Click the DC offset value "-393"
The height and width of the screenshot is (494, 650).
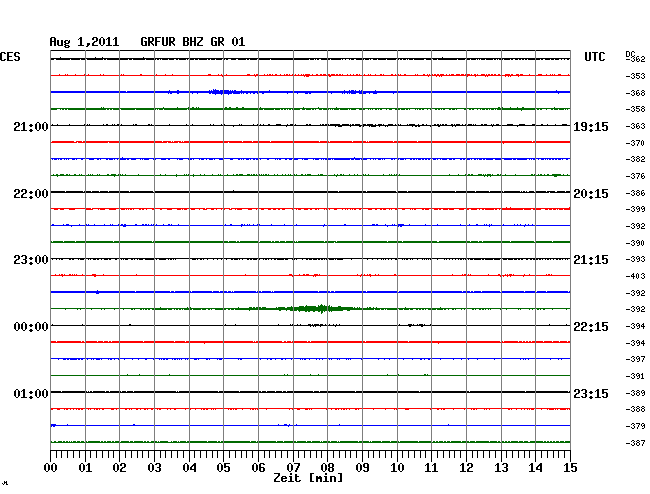tap(635, 259)
